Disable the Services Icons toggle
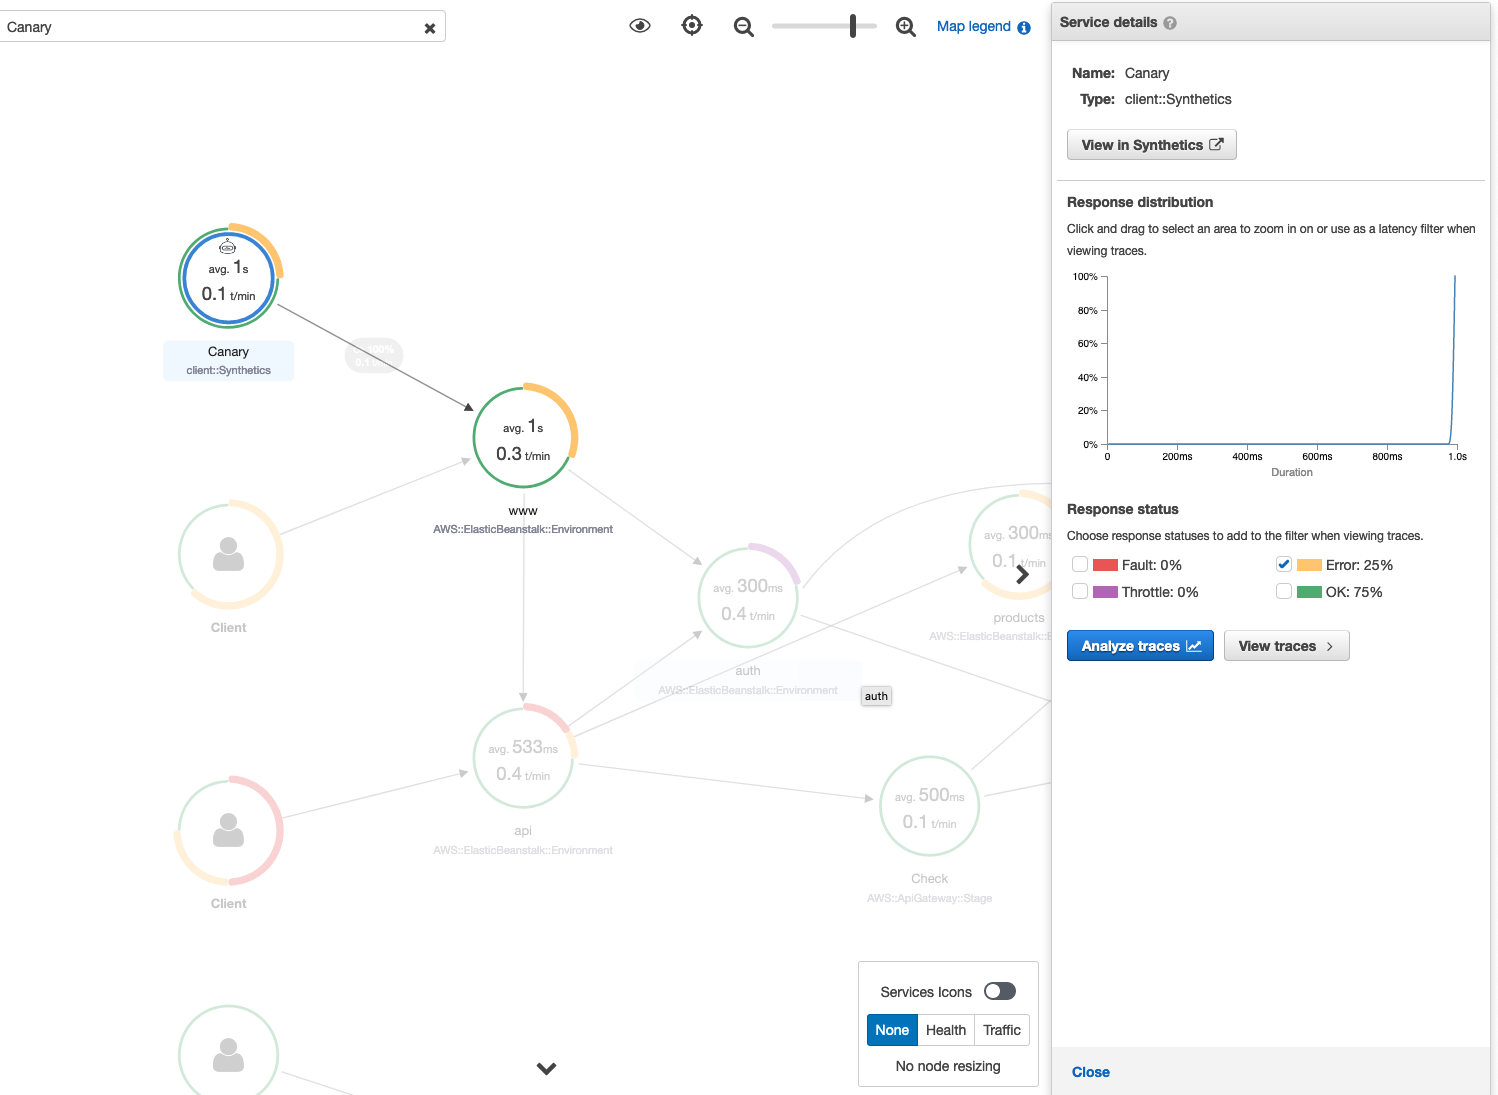Image resolution: width=1498 pixels, height=1095 pixels. click(999, 991)
